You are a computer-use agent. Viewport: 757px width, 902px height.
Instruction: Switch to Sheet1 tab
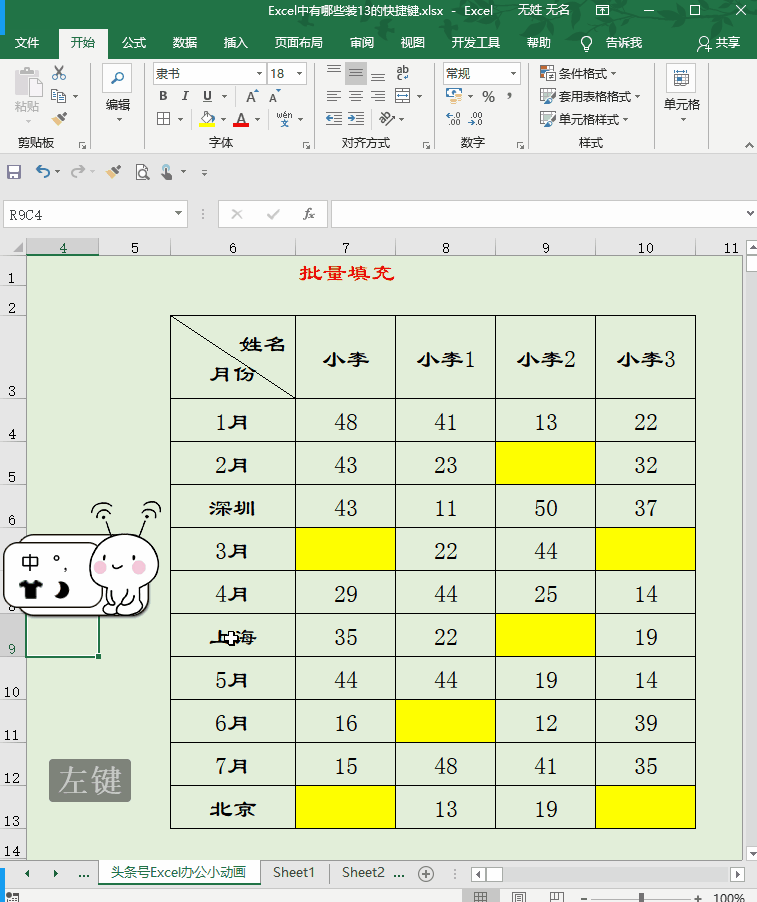tap(293, 873)
